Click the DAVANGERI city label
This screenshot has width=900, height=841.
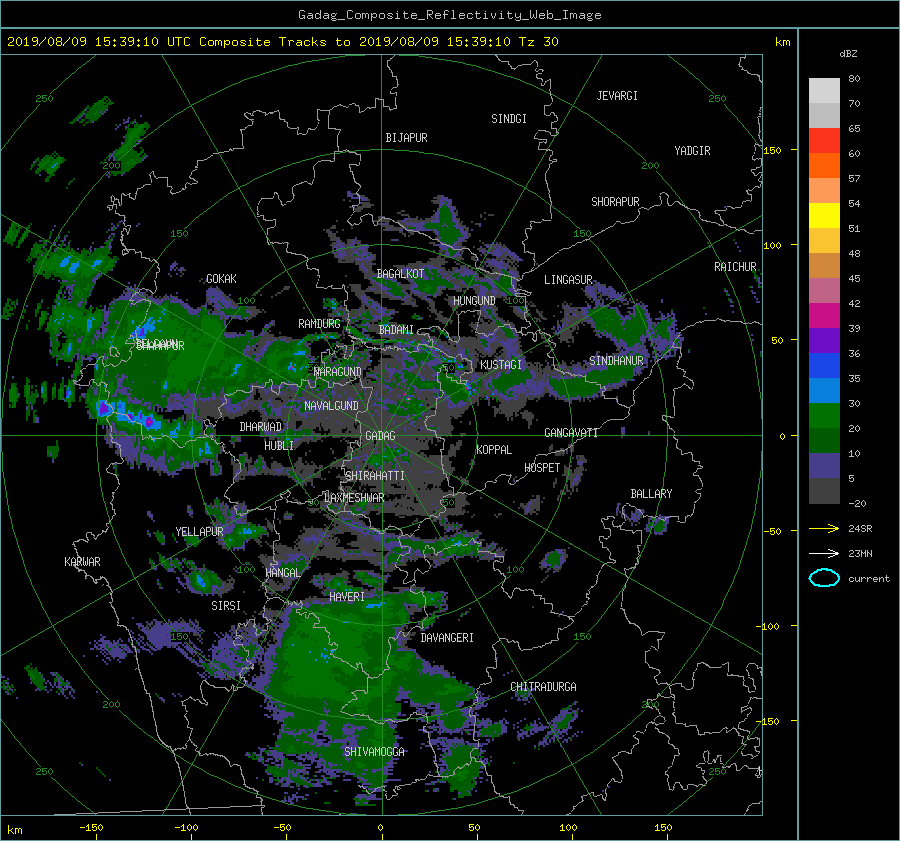pos(447,638)
